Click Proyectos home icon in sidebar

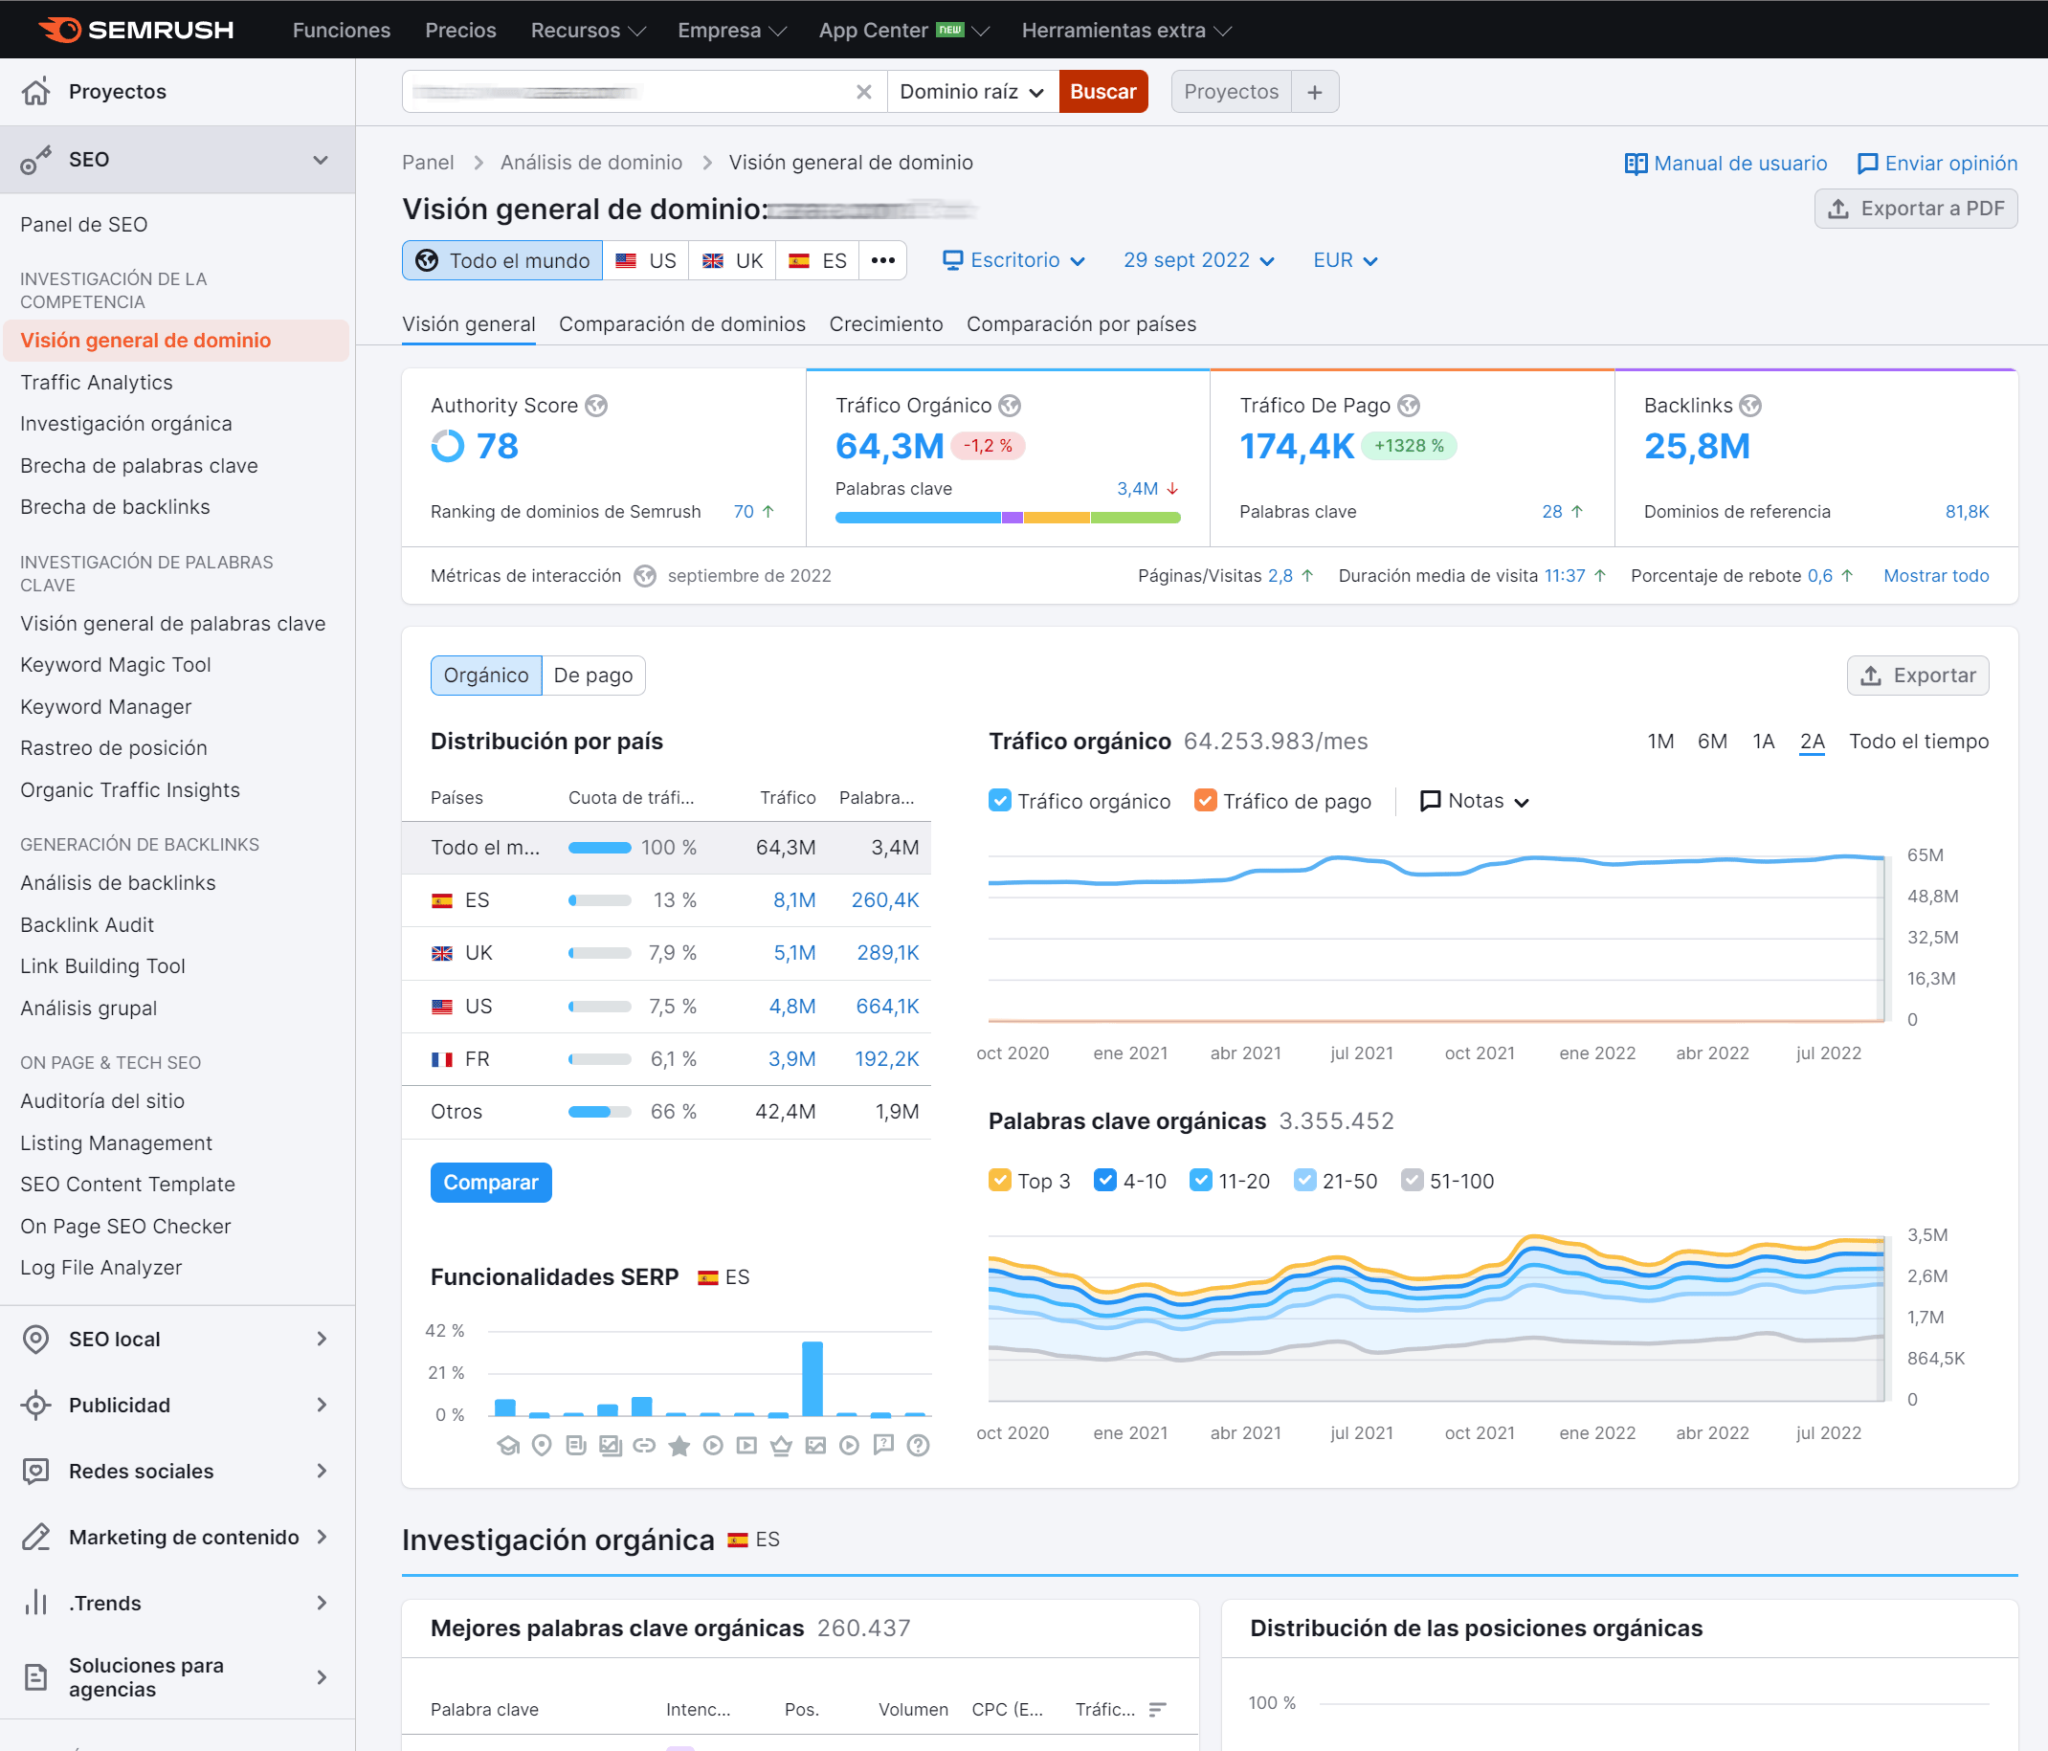pyautogui.click(x=36, y=92)
